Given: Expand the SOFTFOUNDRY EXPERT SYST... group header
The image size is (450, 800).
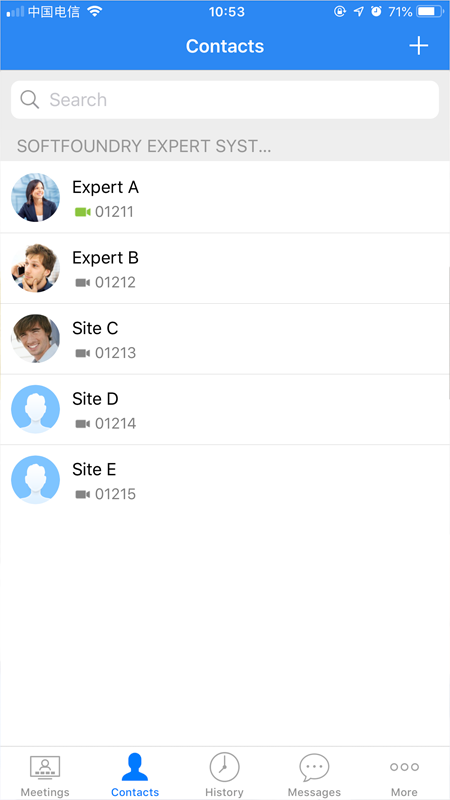Looking at the screenshot, I should [x=225, y=146].
